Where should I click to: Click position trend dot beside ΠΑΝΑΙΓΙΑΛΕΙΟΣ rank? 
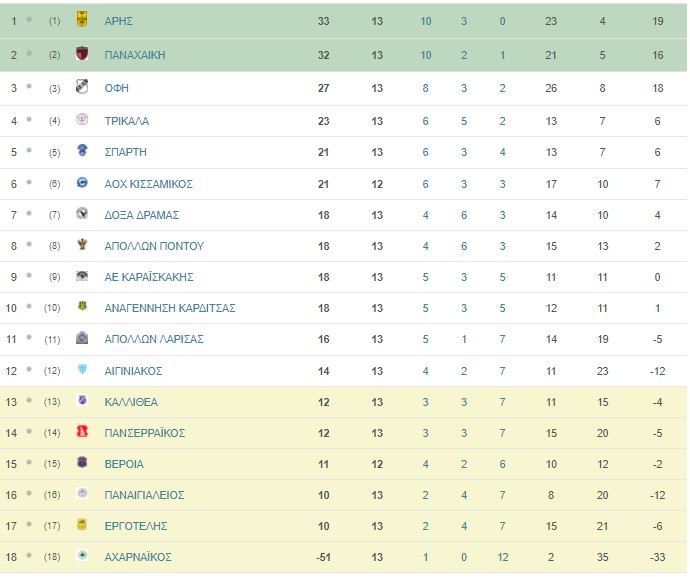coord(29,493)
